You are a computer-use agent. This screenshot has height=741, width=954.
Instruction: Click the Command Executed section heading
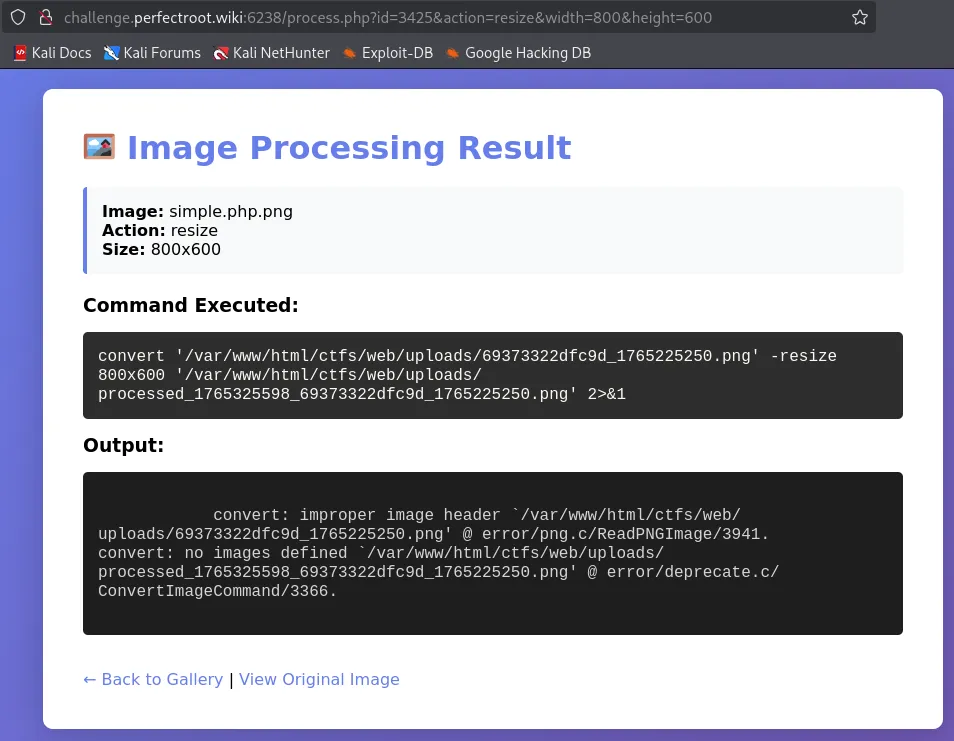coord(190,306)
